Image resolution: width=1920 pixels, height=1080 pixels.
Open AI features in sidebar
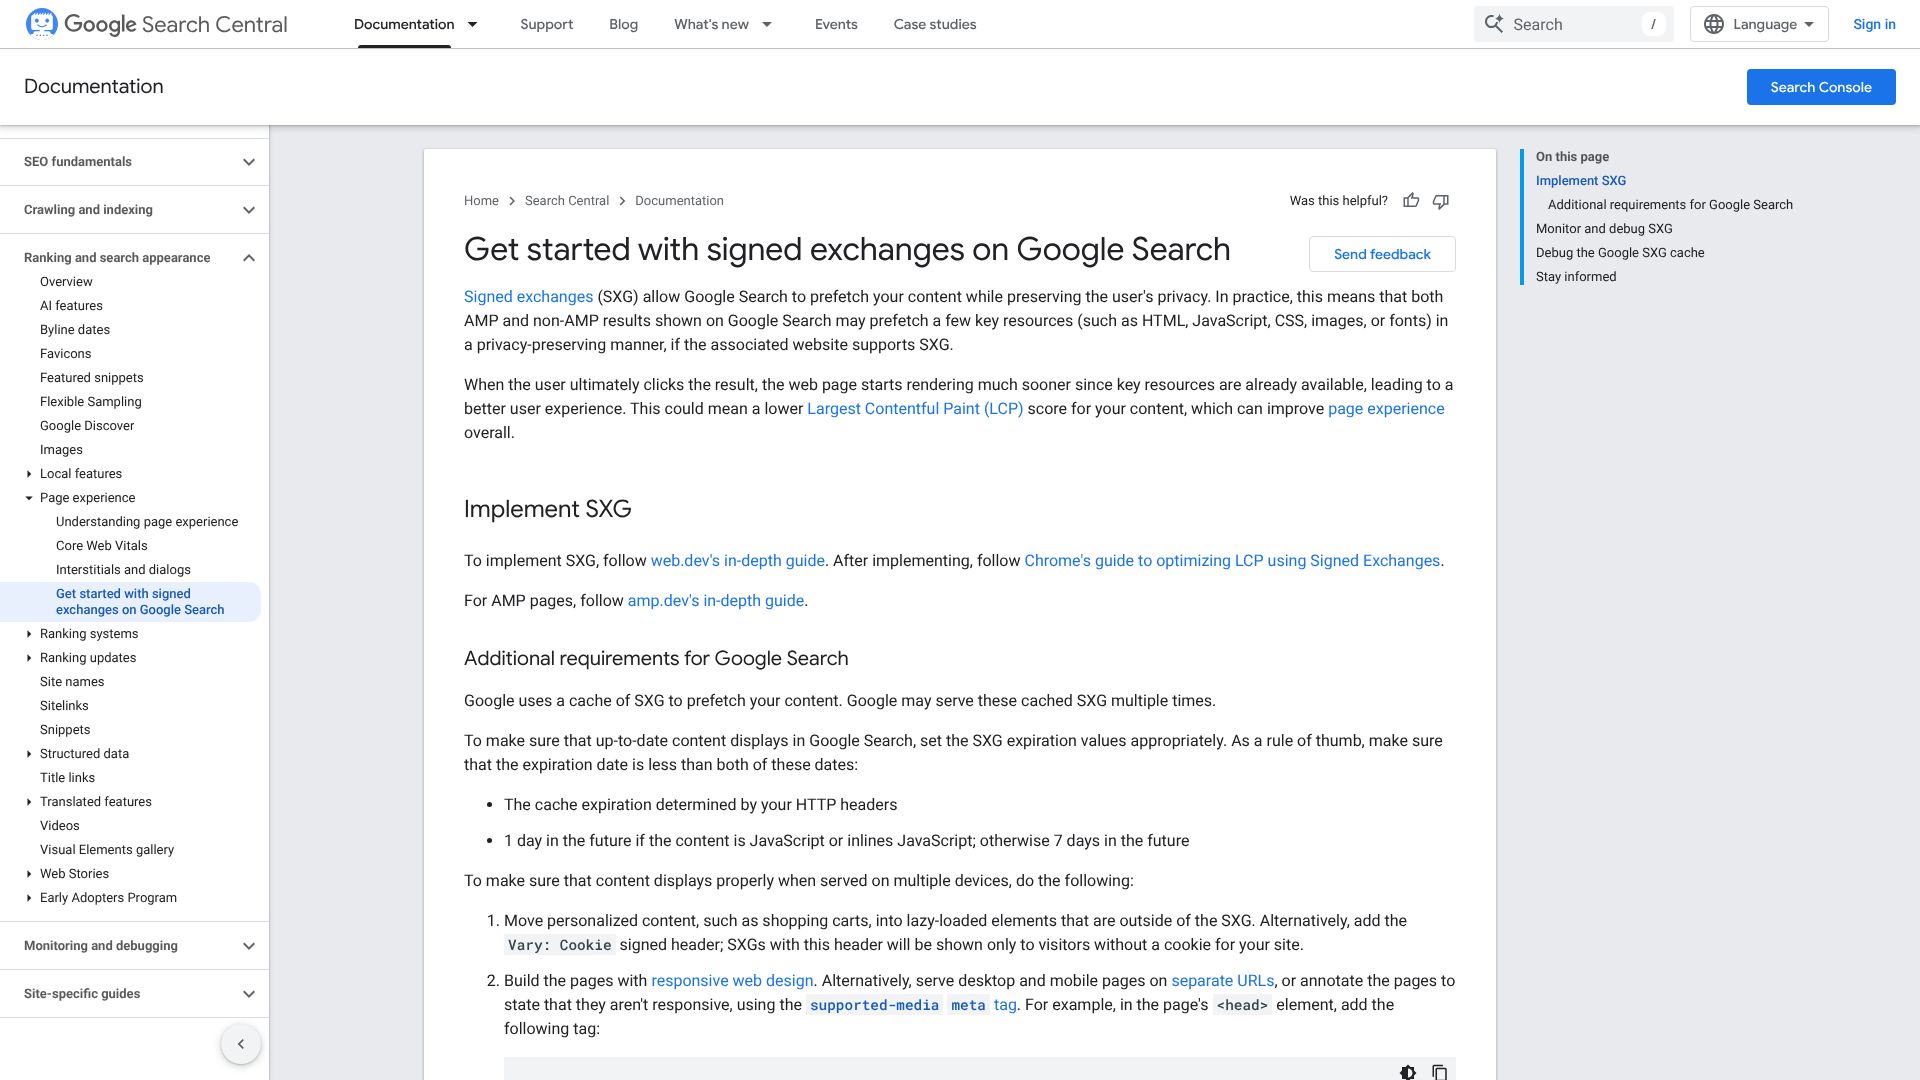coord(71,306)
